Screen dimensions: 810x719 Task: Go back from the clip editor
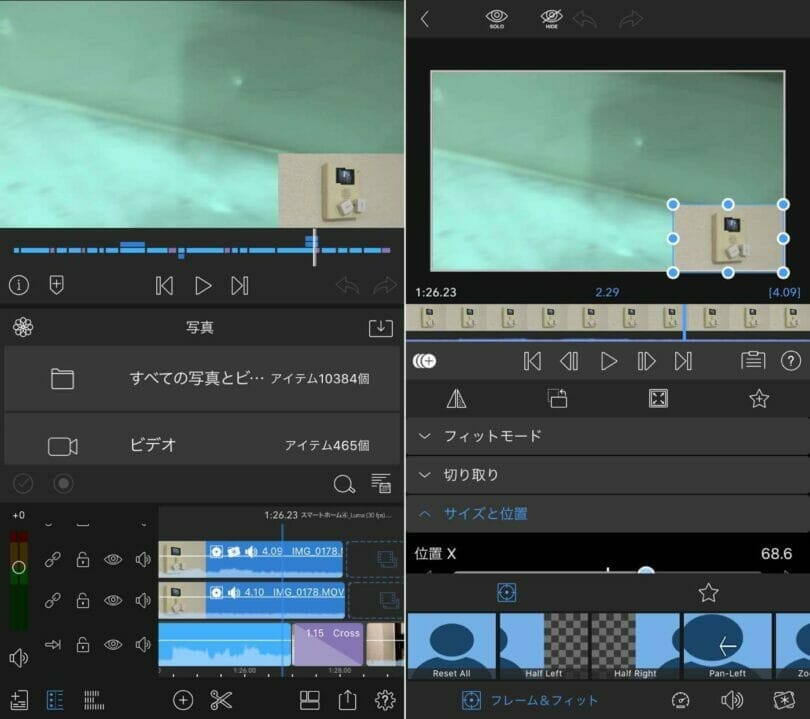425,19
